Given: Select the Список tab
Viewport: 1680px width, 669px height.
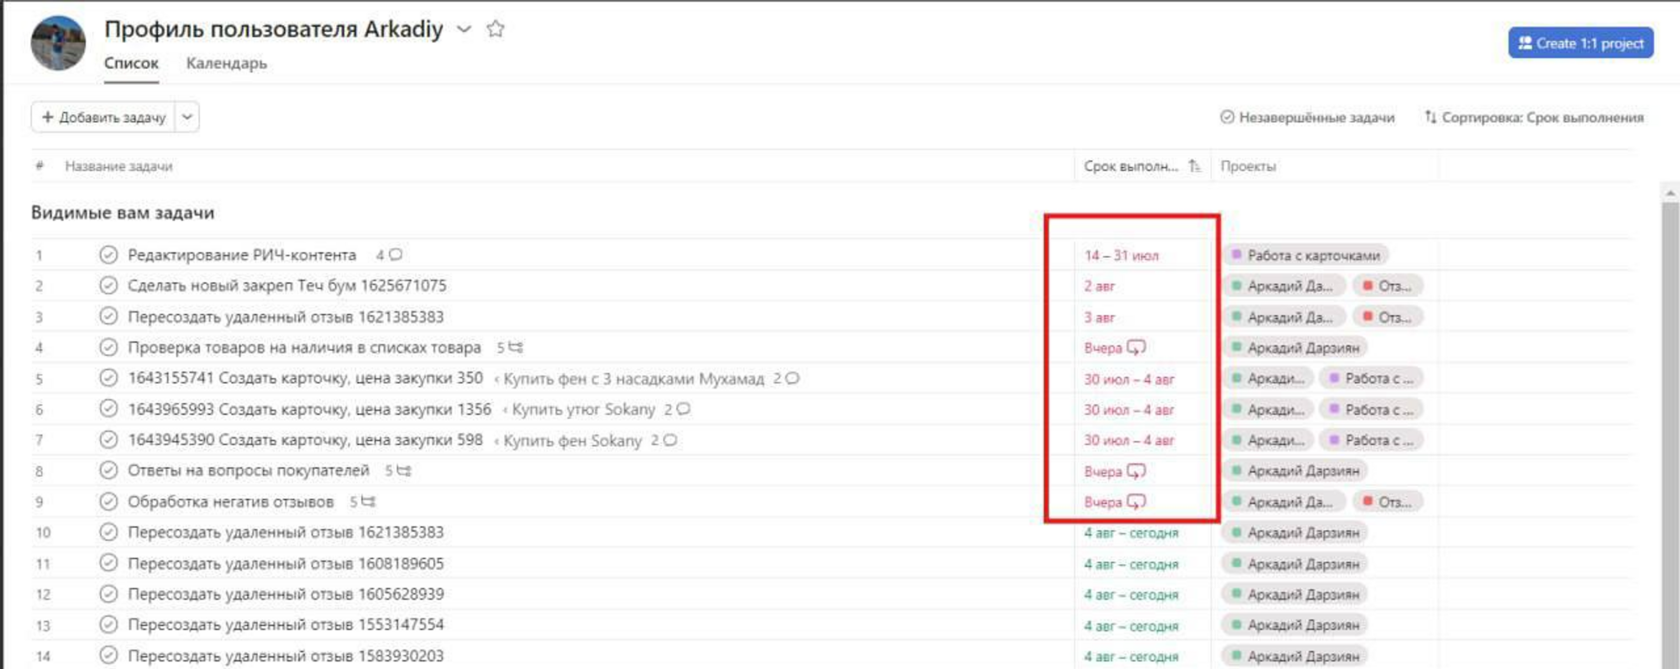Looking at the screenshot, I should 131,63.
